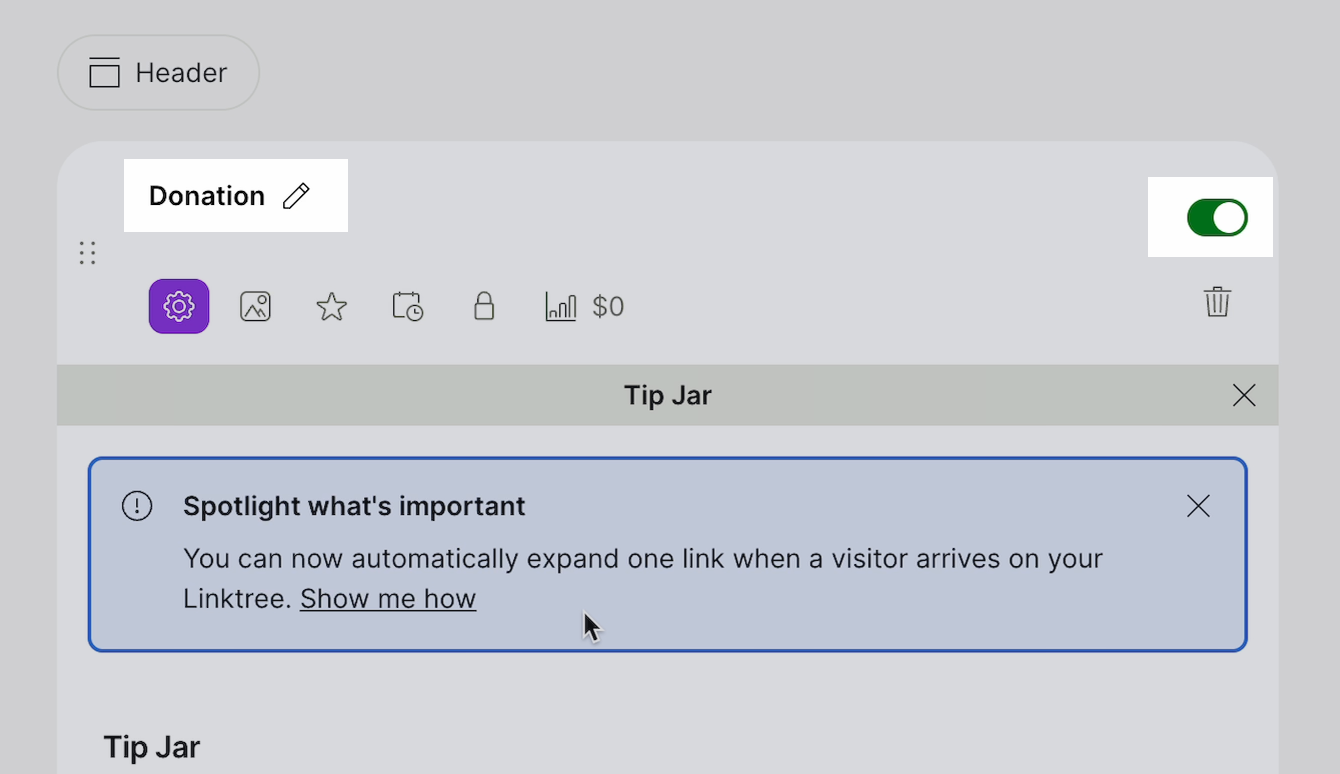Click the star prioritize icon
The height and width of the screenshot is (774, 1340).
(x=331, y=306)
